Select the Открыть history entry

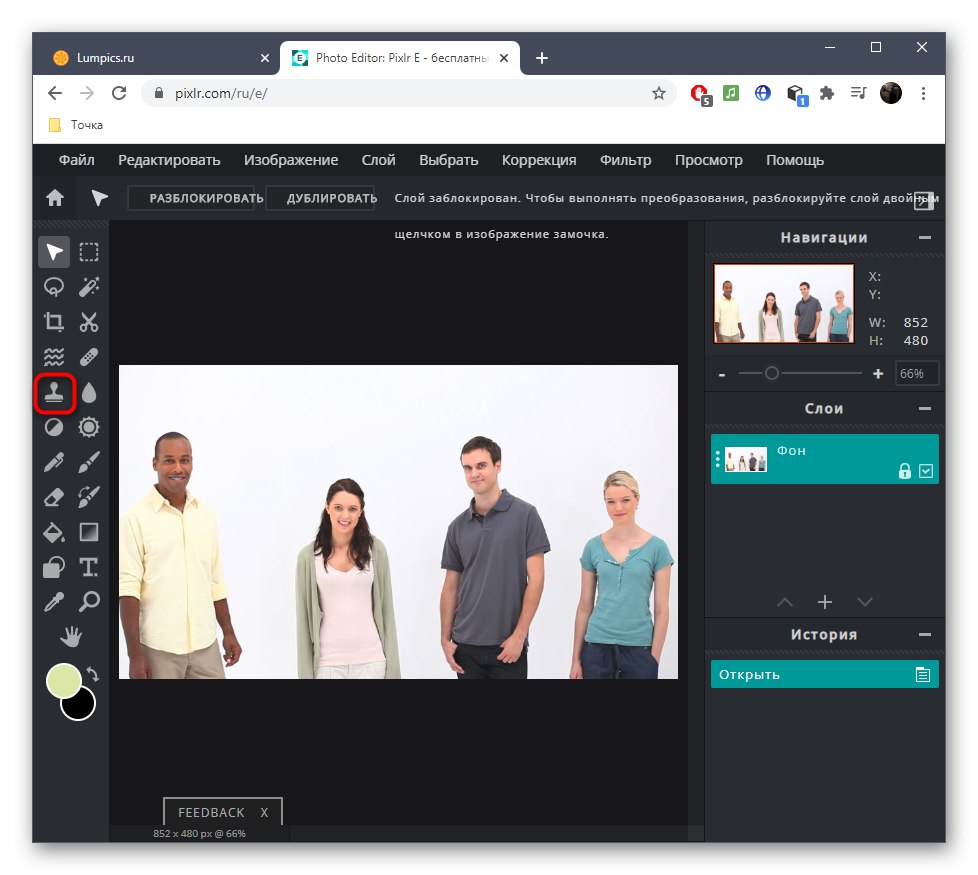(825, 674)
